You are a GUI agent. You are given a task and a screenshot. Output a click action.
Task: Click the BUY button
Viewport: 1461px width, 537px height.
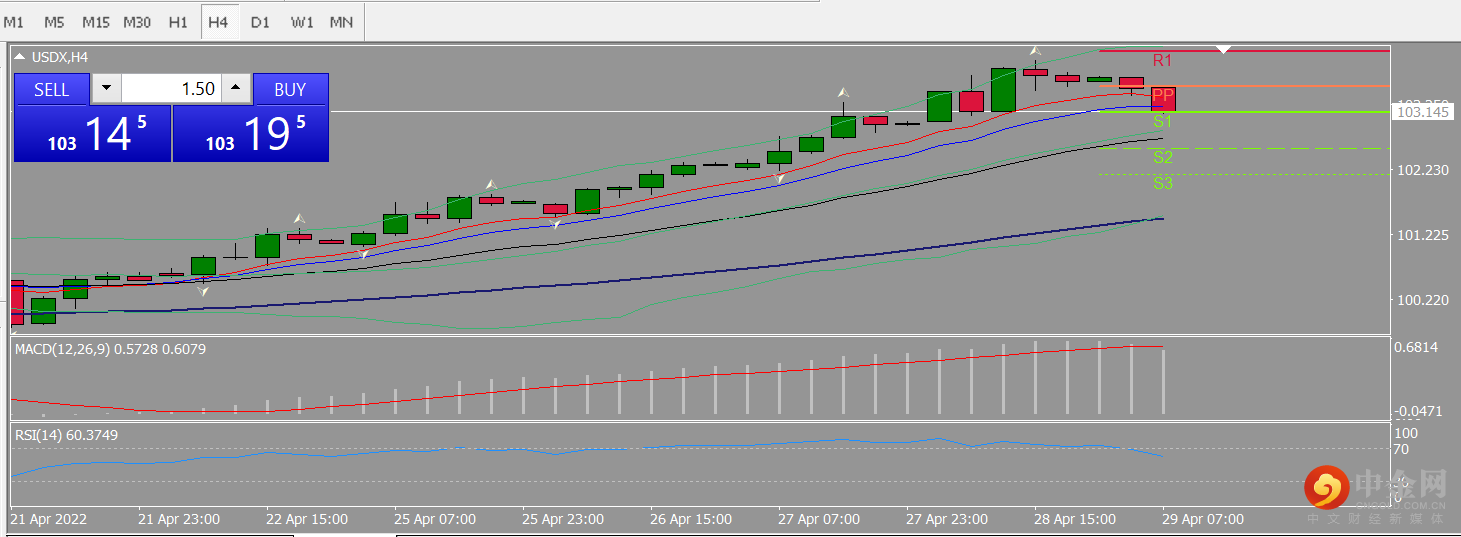[x=290, y=89]
